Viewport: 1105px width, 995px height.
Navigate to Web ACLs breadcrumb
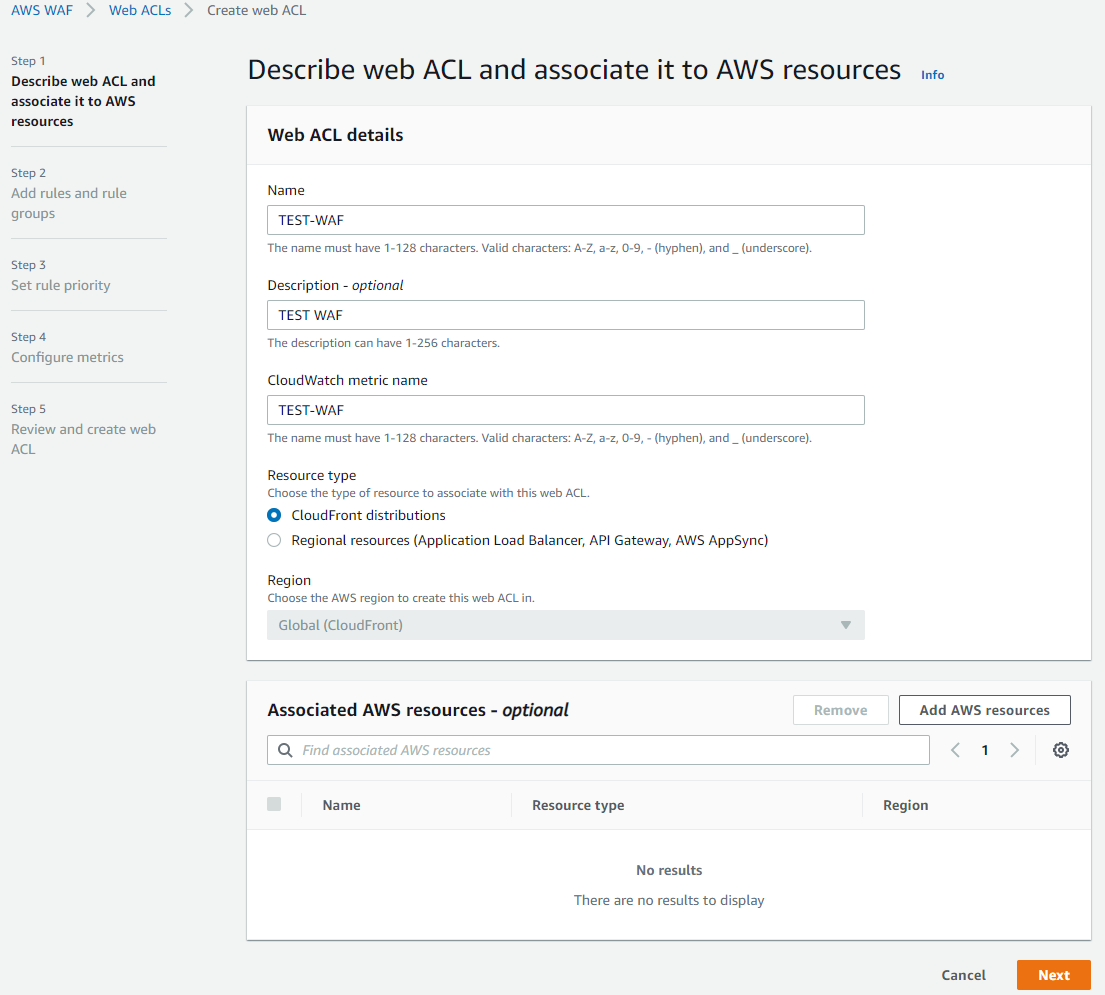point(139,10)
